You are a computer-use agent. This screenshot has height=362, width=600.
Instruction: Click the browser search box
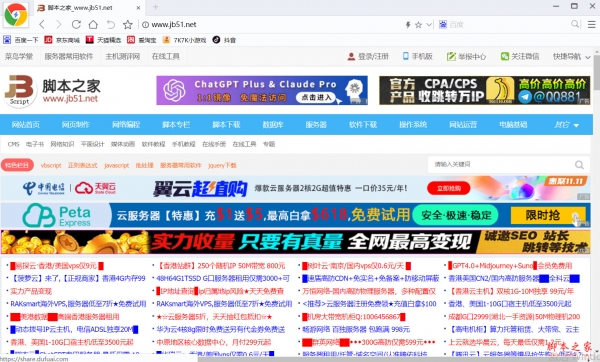(509, 24)
